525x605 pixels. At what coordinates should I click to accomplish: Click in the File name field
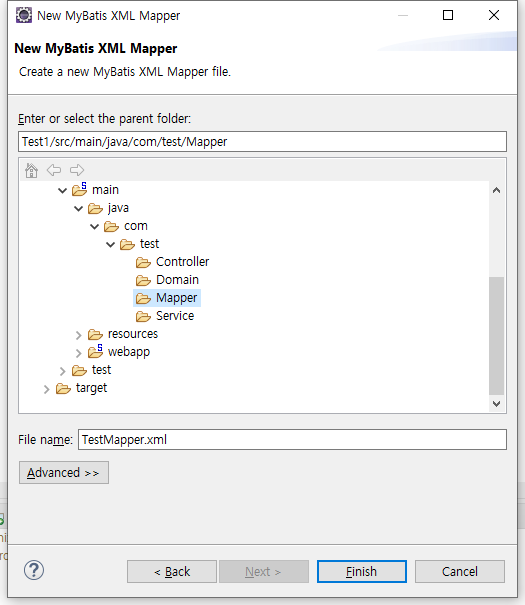(x=292, y=439)
